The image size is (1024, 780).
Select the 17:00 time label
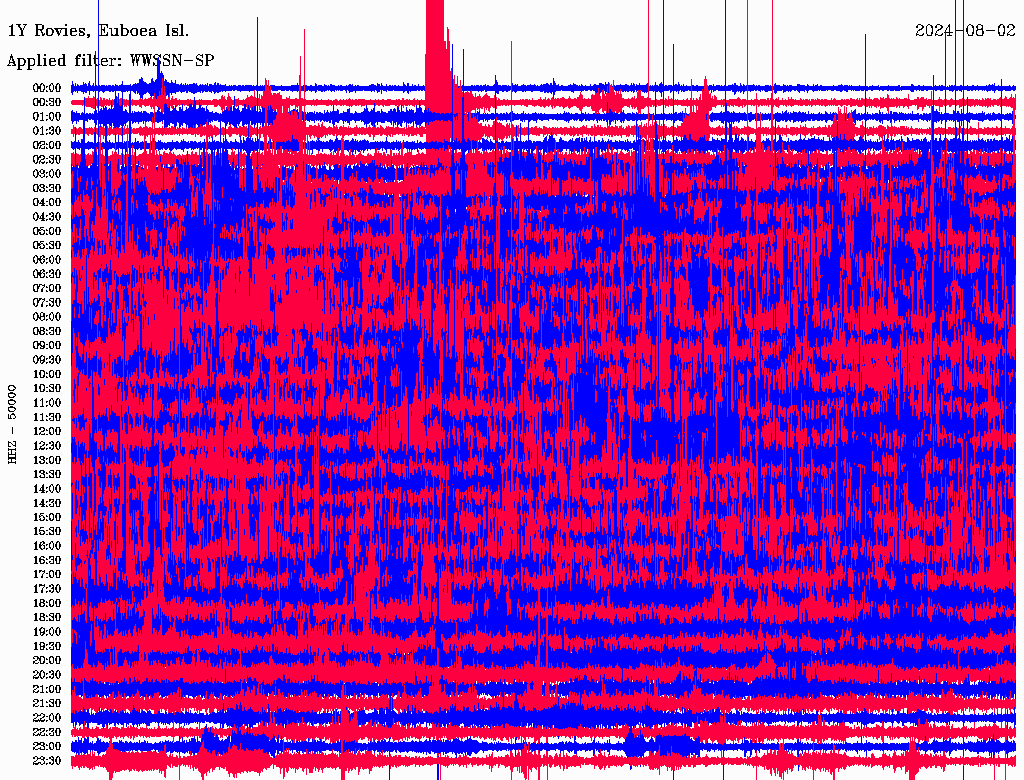[x=47, y=575]
